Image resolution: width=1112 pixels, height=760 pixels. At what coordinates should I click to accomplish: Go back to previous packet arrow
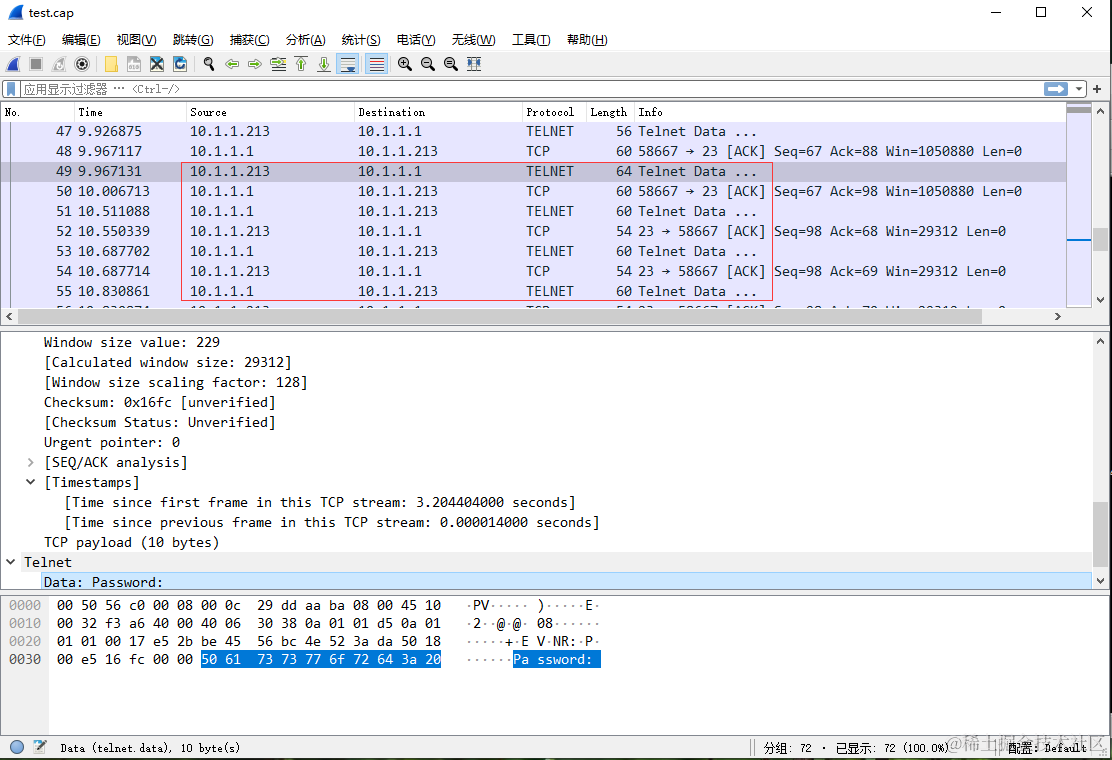232,65
